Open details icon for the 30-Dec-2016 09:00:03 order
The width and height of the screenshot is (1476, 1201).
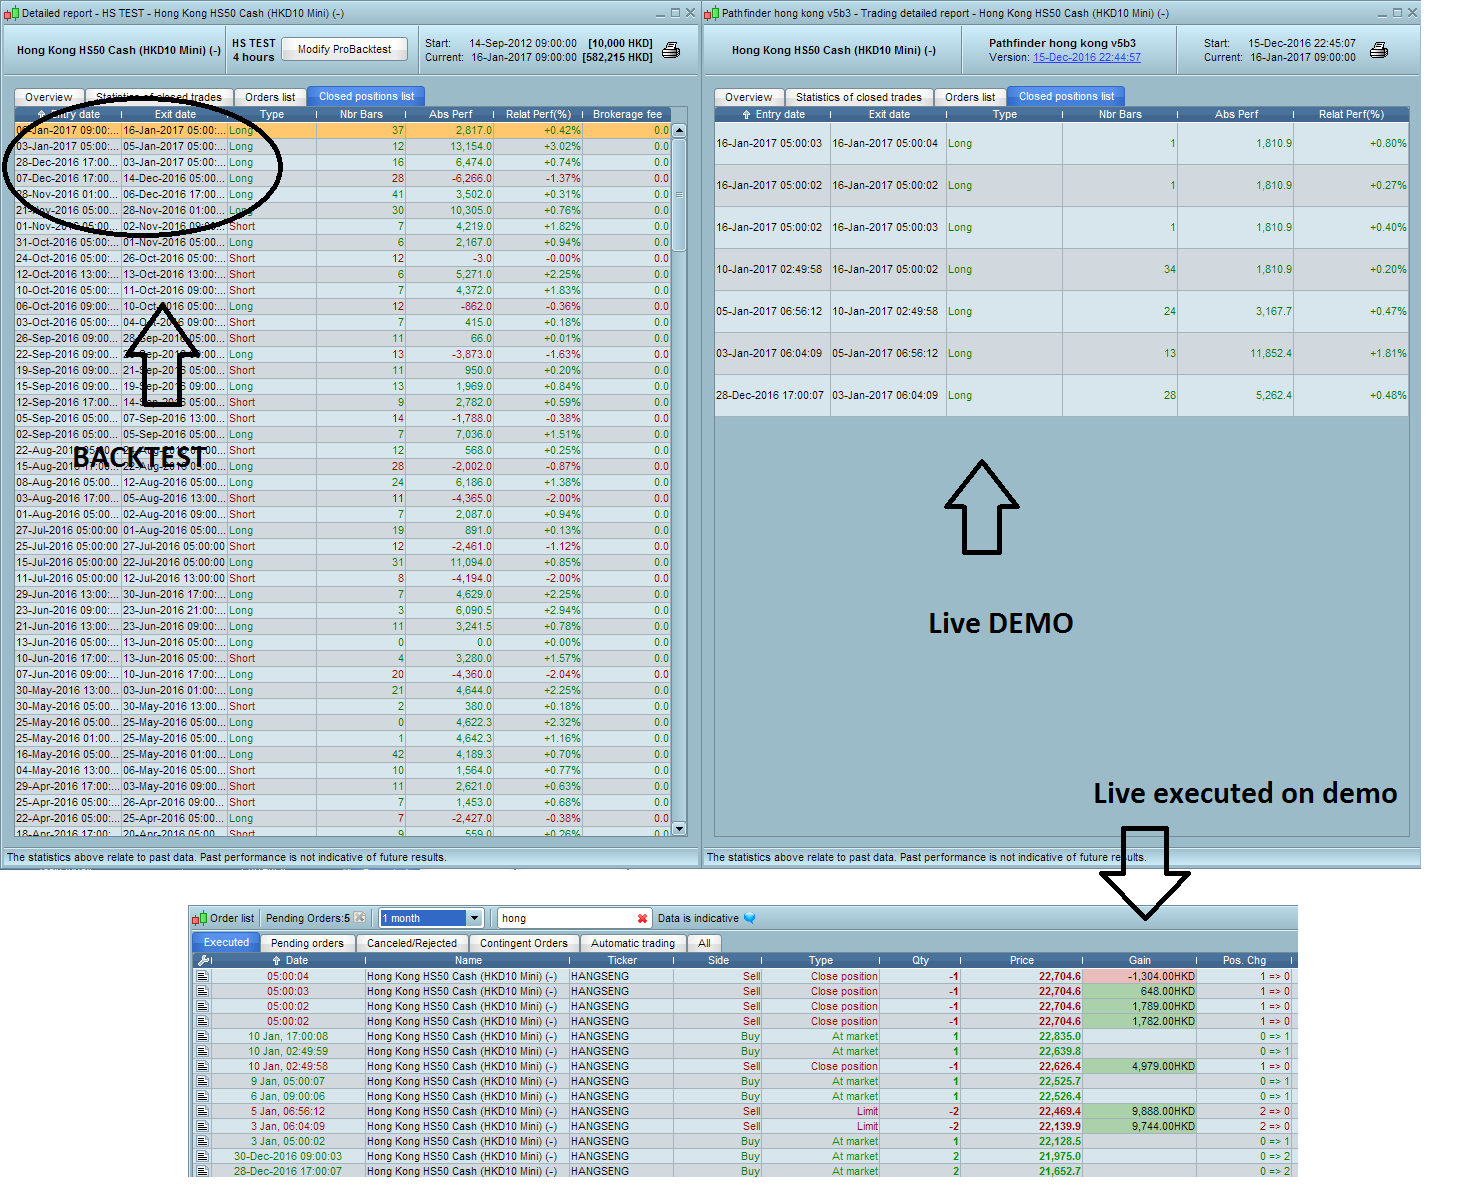[202, 1156]
